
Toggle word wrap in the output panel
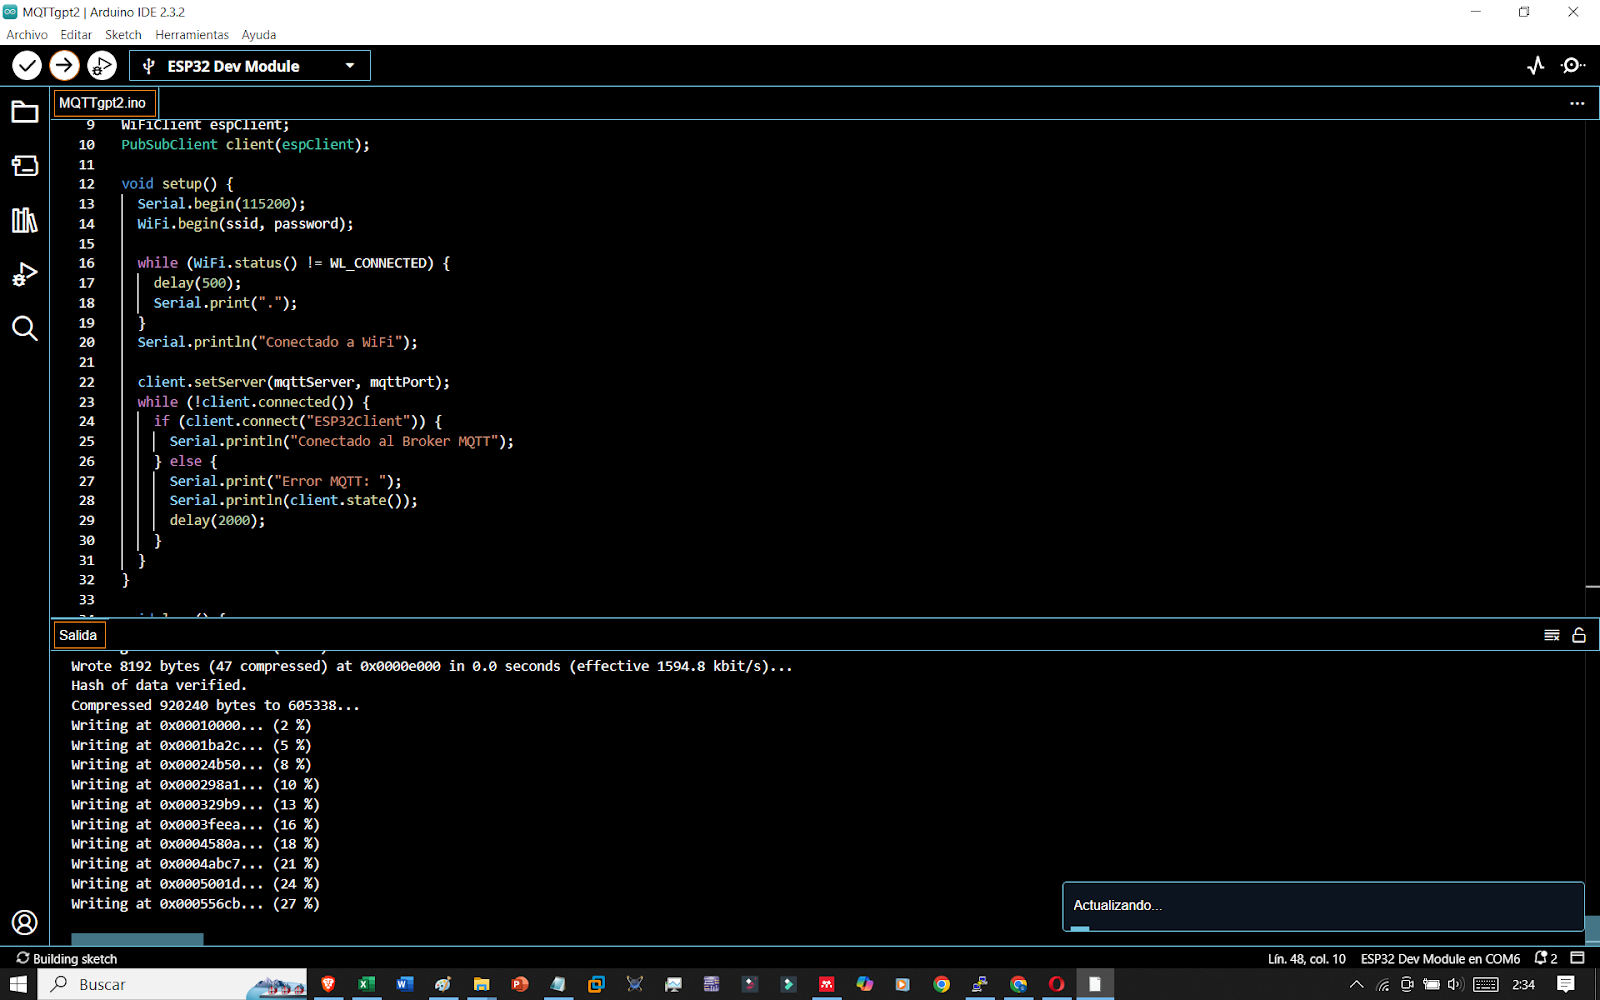click(1552, 635)
